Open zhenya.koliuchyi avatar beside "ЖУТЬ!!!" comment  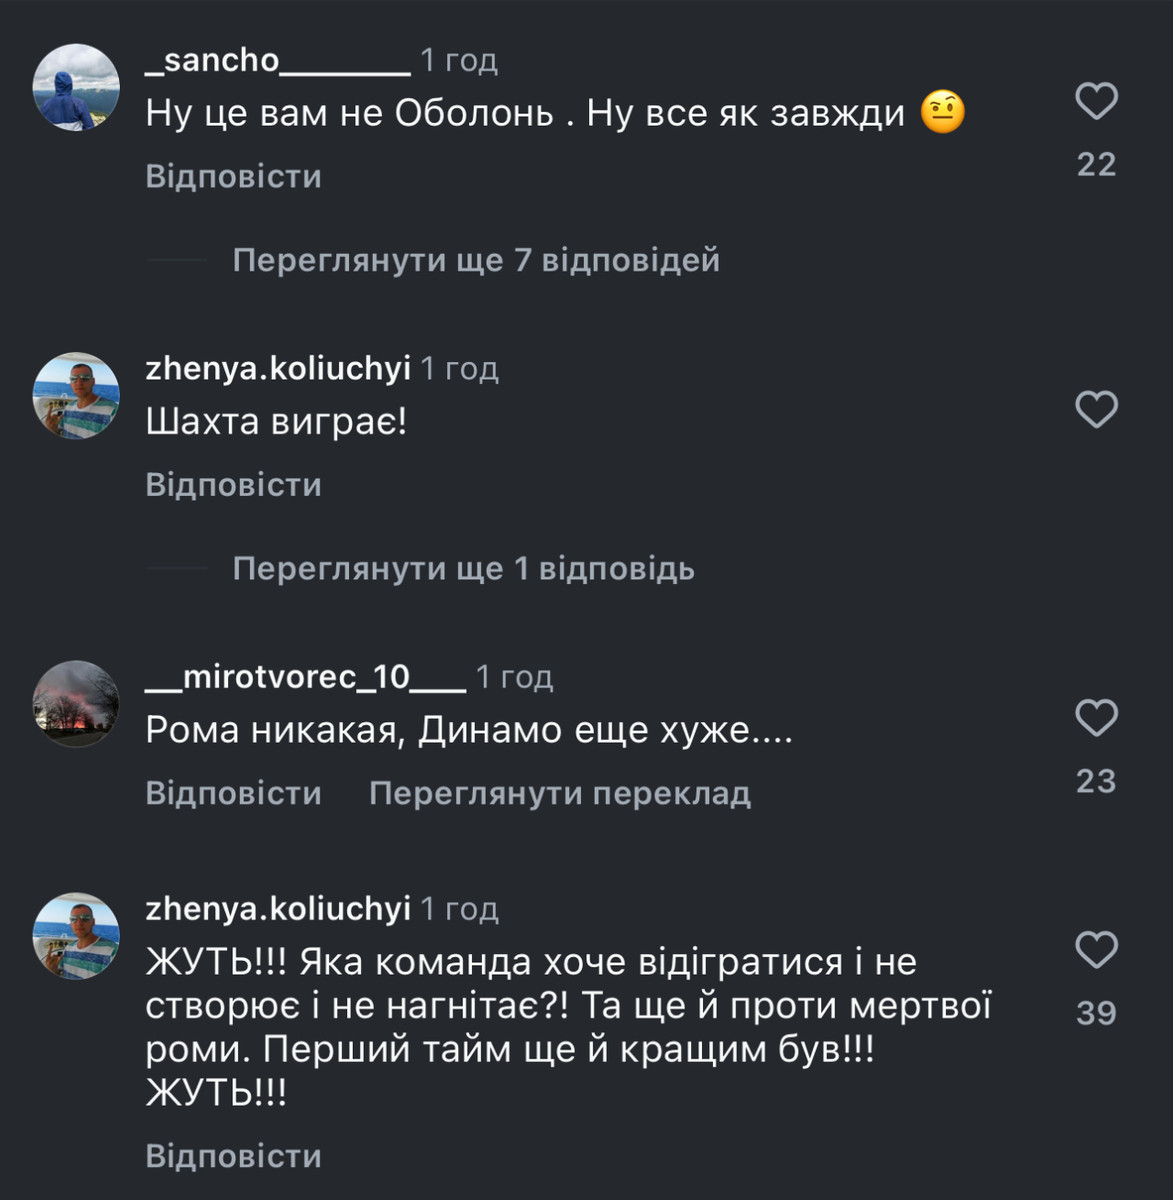coord(76,936)
